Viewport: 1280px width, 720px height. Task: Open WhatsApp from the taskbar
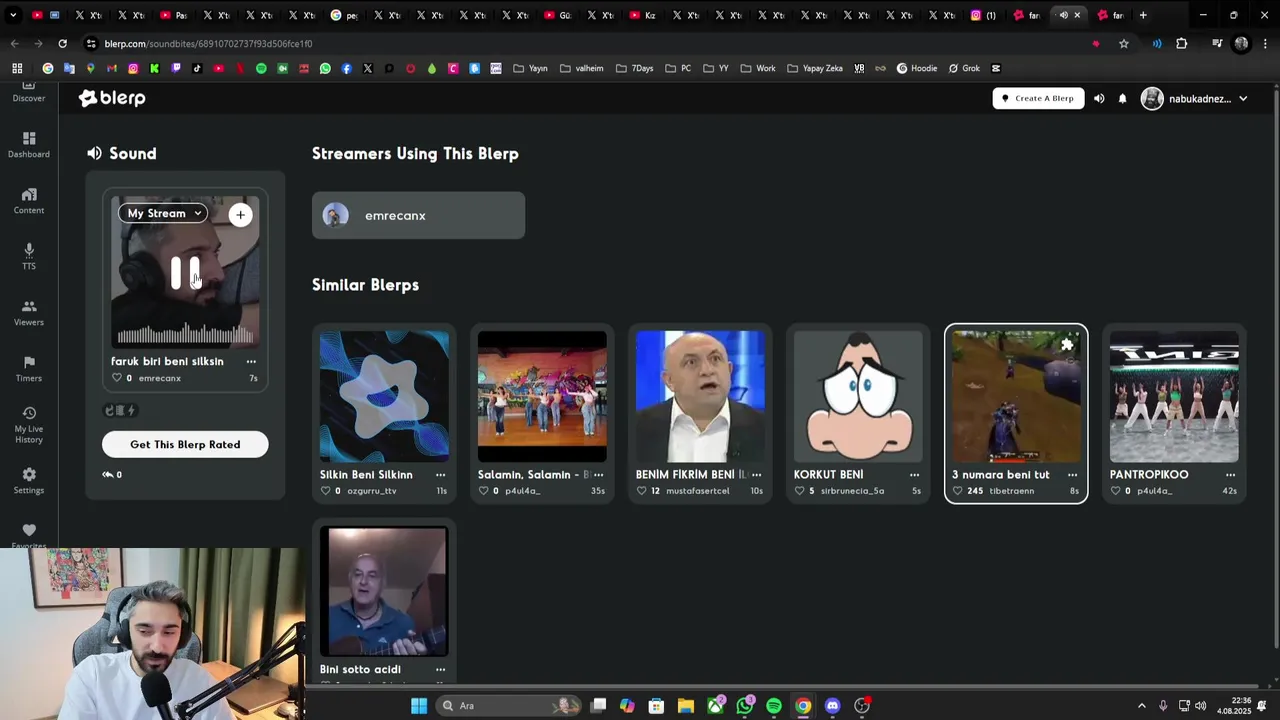click(x=745, y=706)
